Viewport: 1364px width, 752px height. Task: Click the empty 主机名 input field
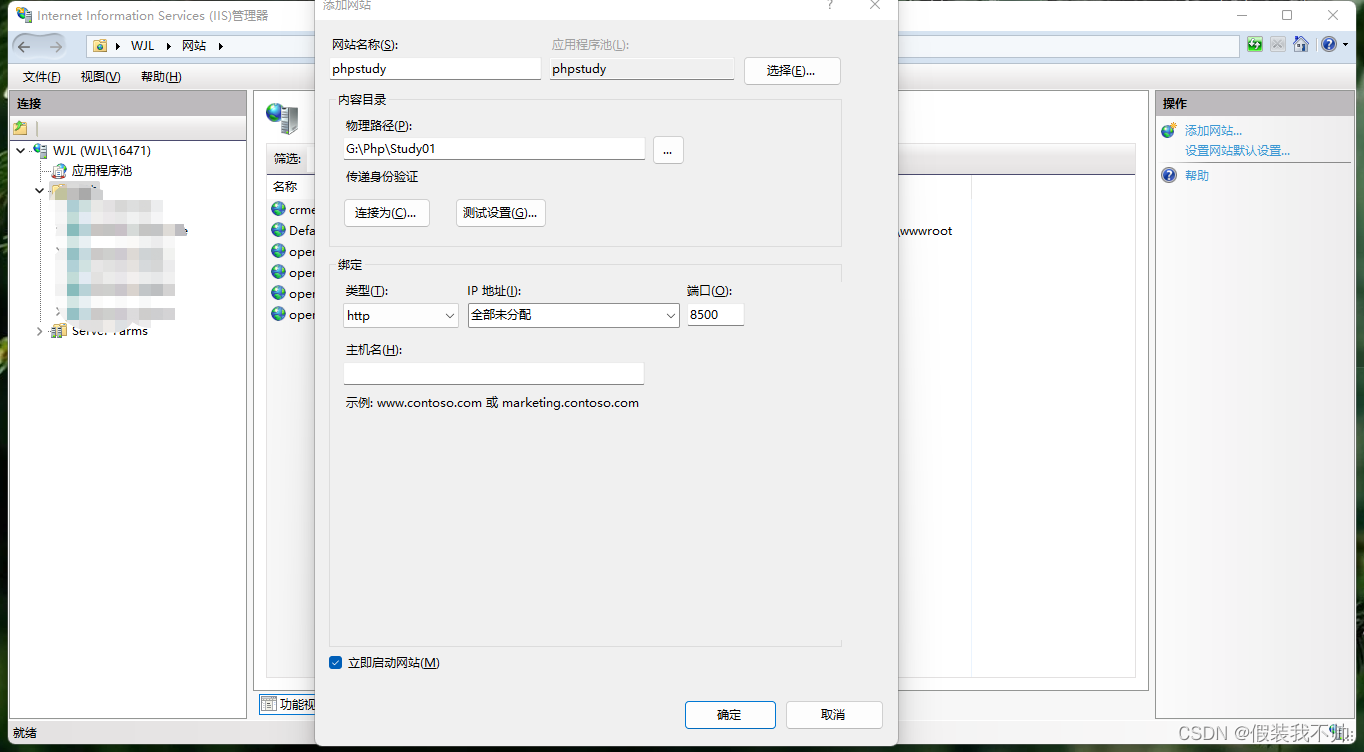[x=494, y=373]
